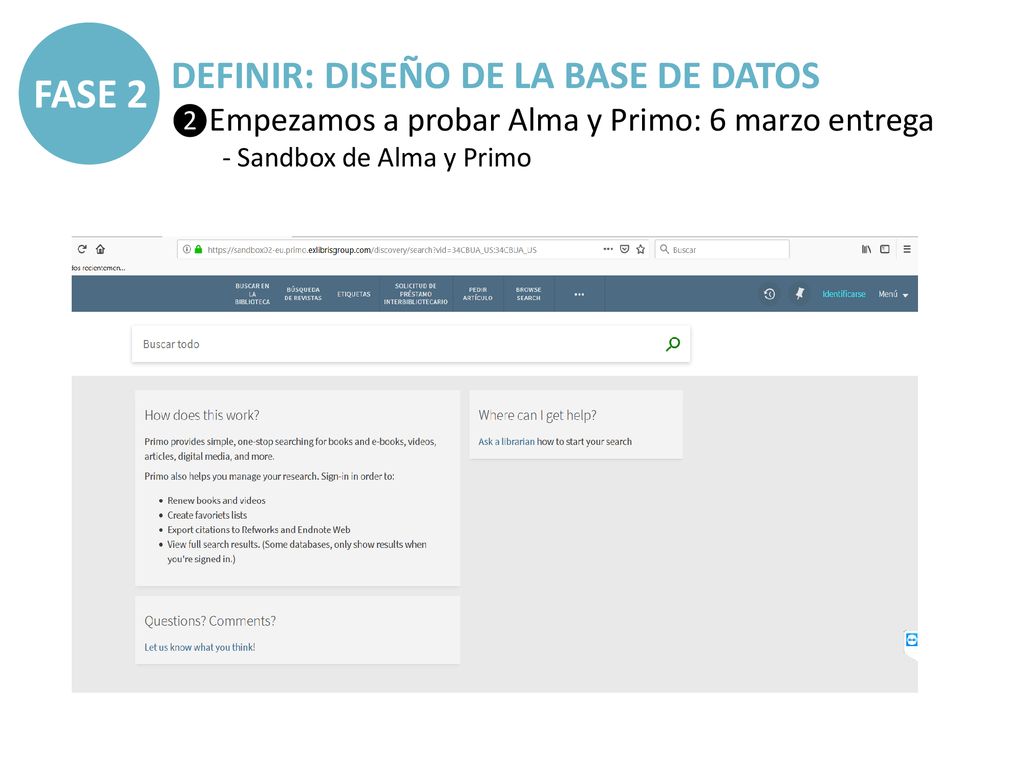The width and height of the screenshot is (1024, 768).
Task: Click slide title 'DEFINIR: DISEÑO DE LA BASE DE DATOS'
Action: click(x=495, y=75)
